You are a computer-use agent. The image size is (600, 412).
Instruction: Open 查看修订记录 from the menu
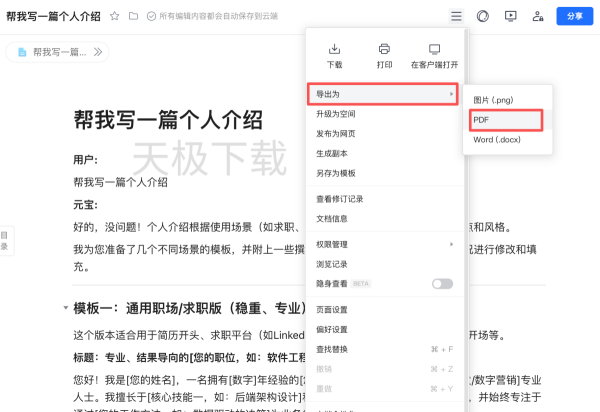pos(339,199)
